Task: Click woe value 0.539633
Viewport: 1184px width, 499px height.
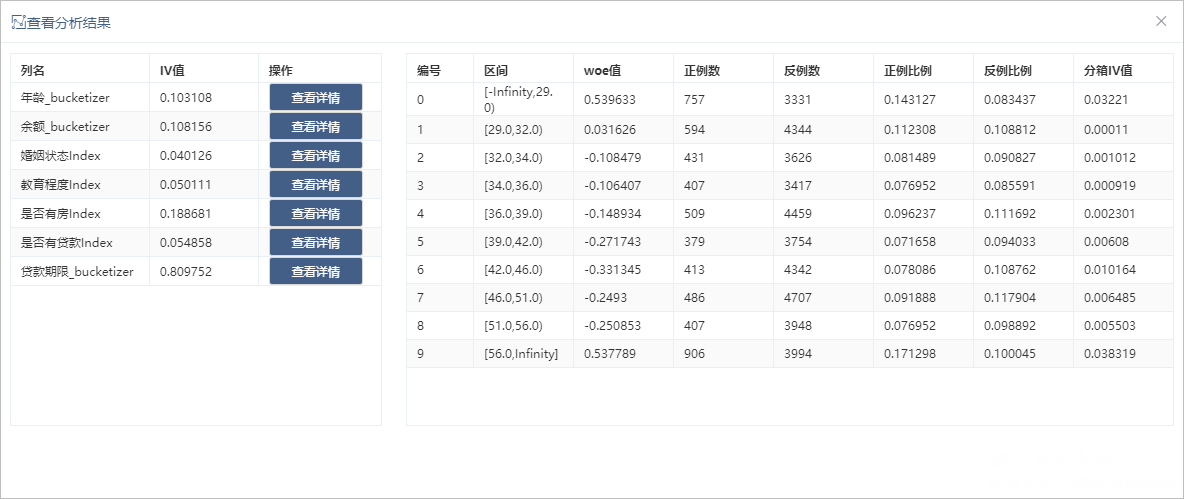Action: pyautogui.click(x=610, y=100)
